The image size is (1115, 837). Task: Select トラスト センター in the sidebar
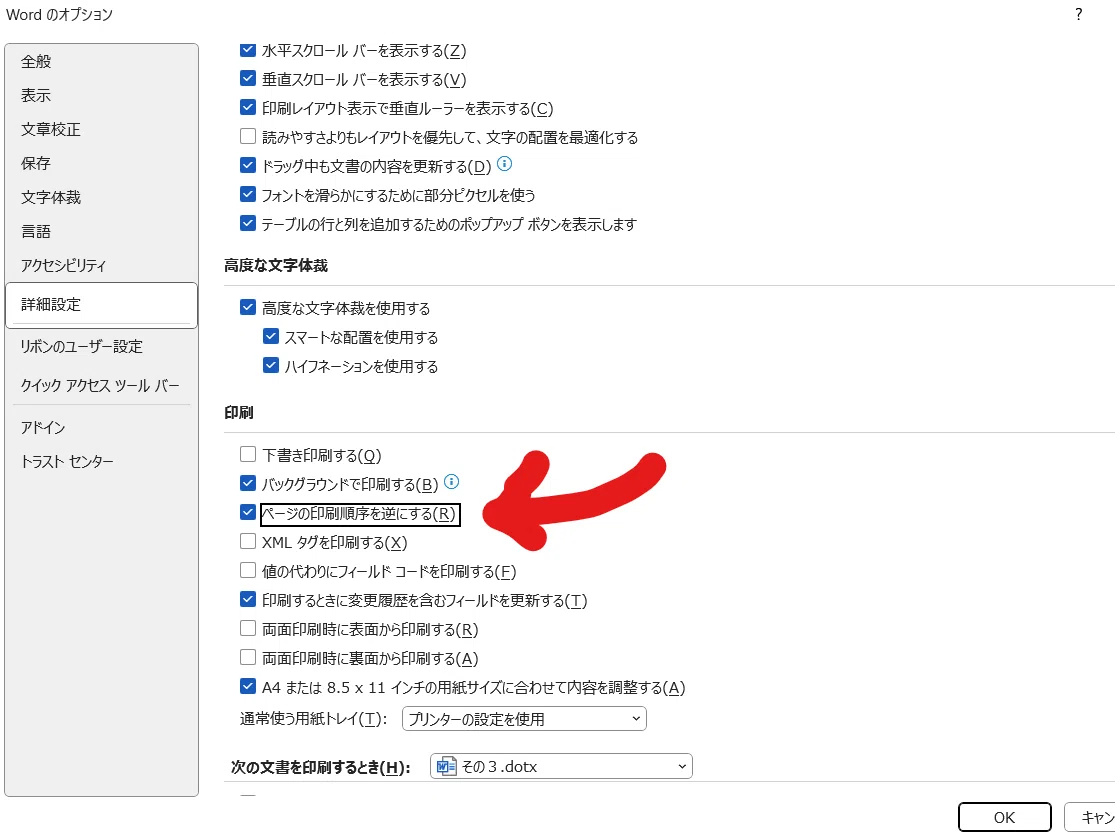click(101, 462)
